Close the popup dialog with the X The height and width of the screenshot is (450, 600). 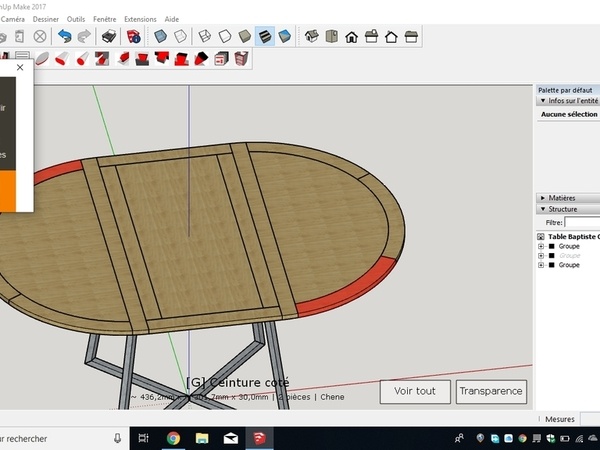20,68
